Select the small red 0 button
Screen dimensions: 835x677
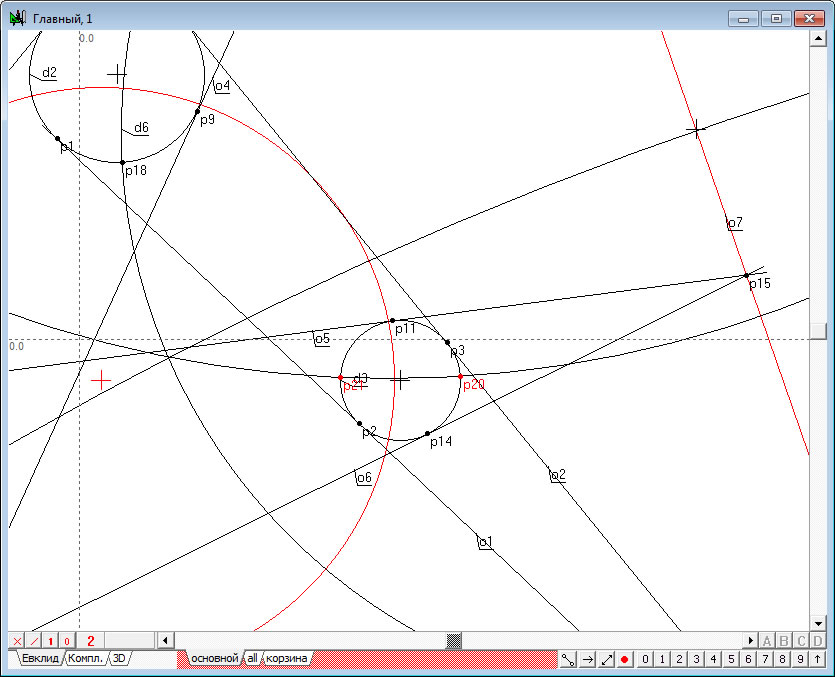[67, 641]
